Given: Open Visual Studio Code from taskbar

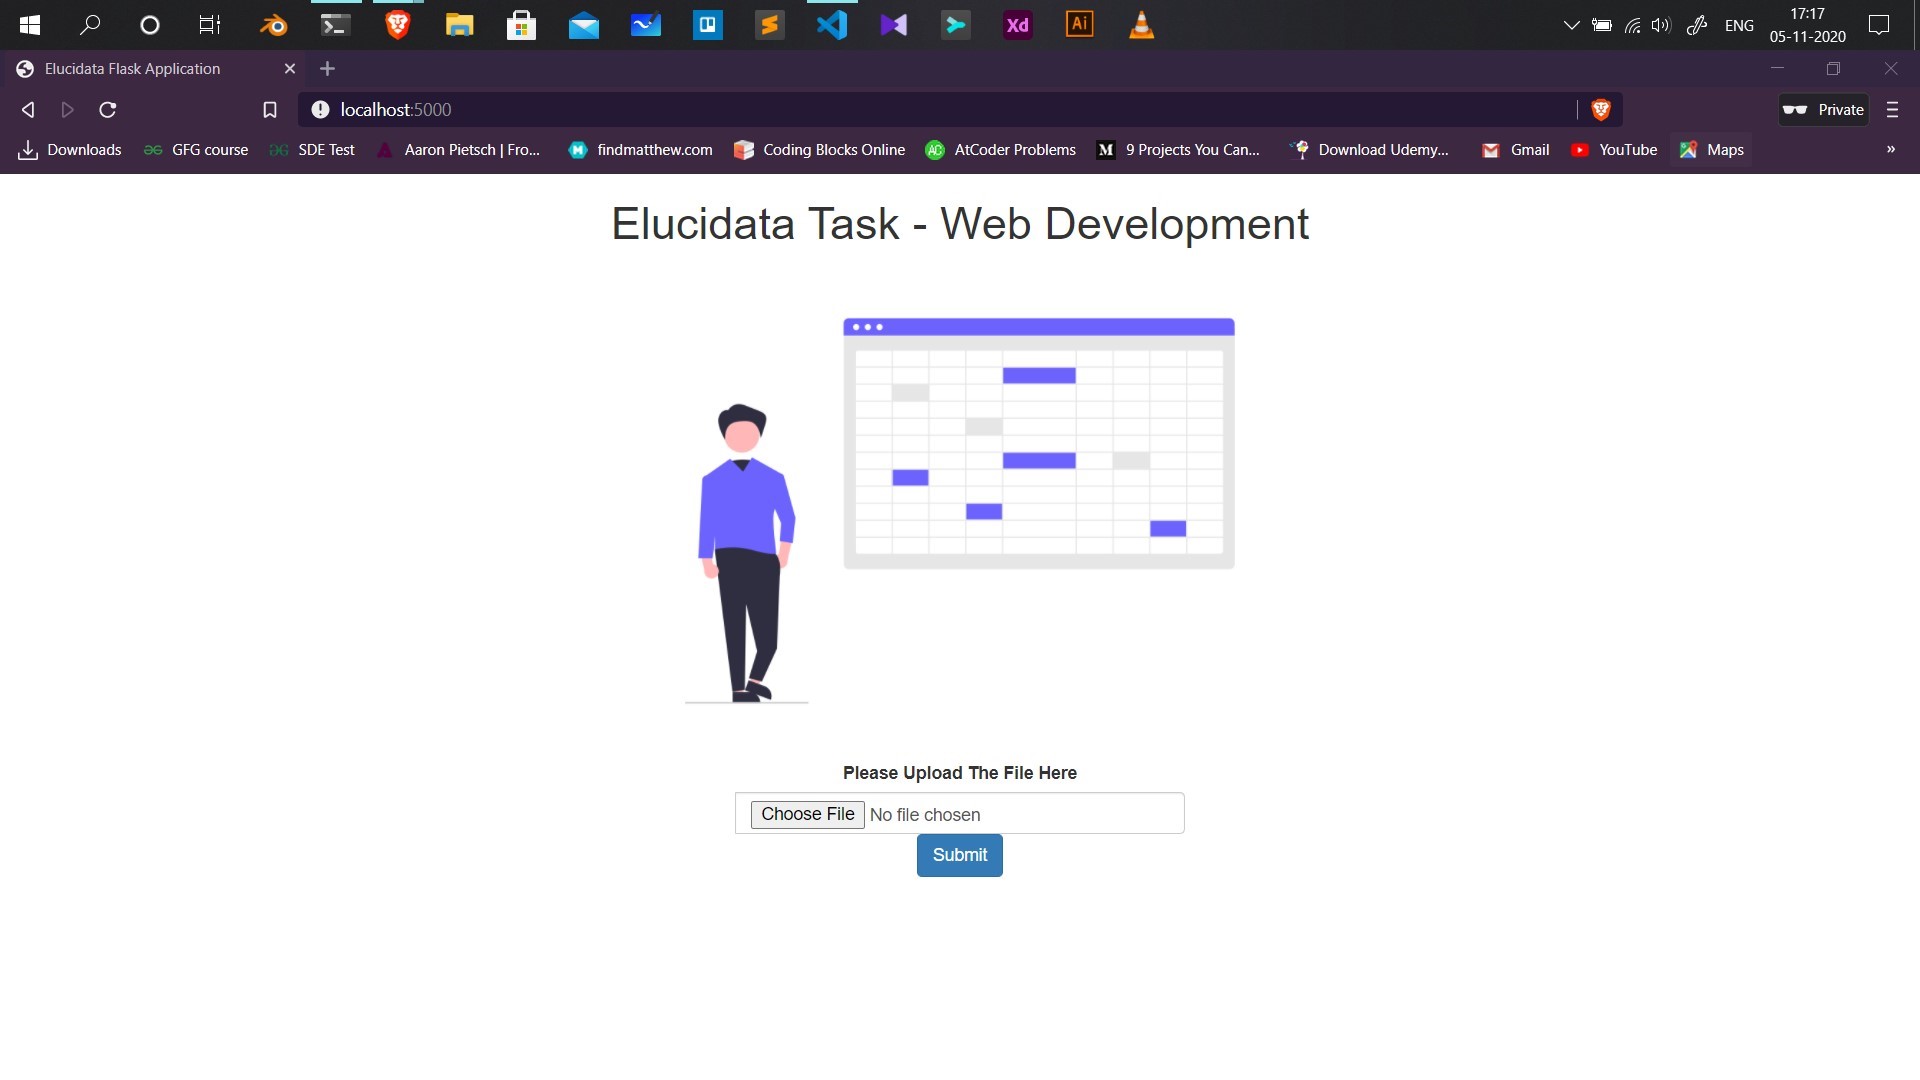Looking at the screenshot, I should tap(831, 25).
